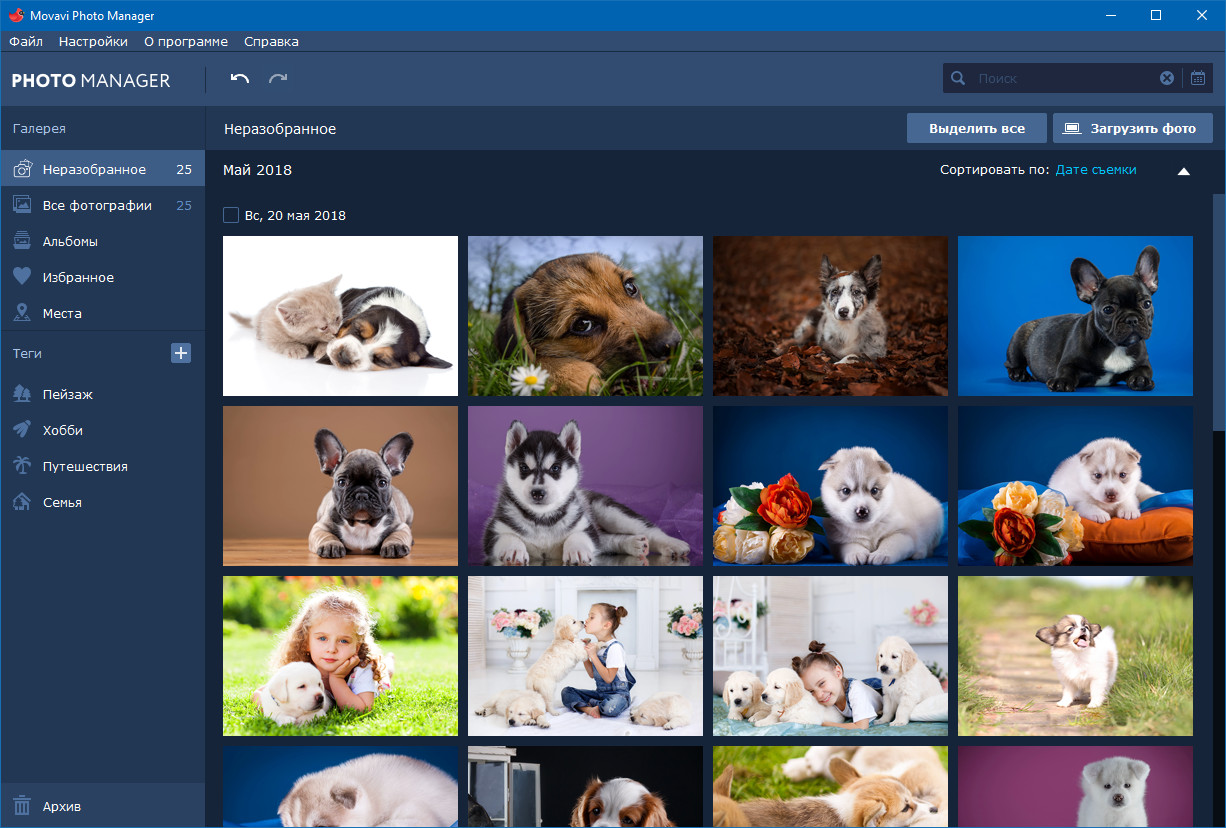Select the Хобби tag
1226x828 pixels.
pyautogui.click(x=102, y=430)
